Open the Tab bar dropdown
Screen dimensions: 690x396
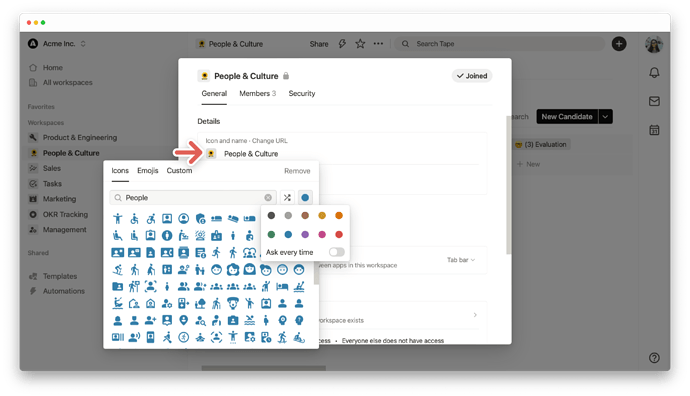pos(461,260)
